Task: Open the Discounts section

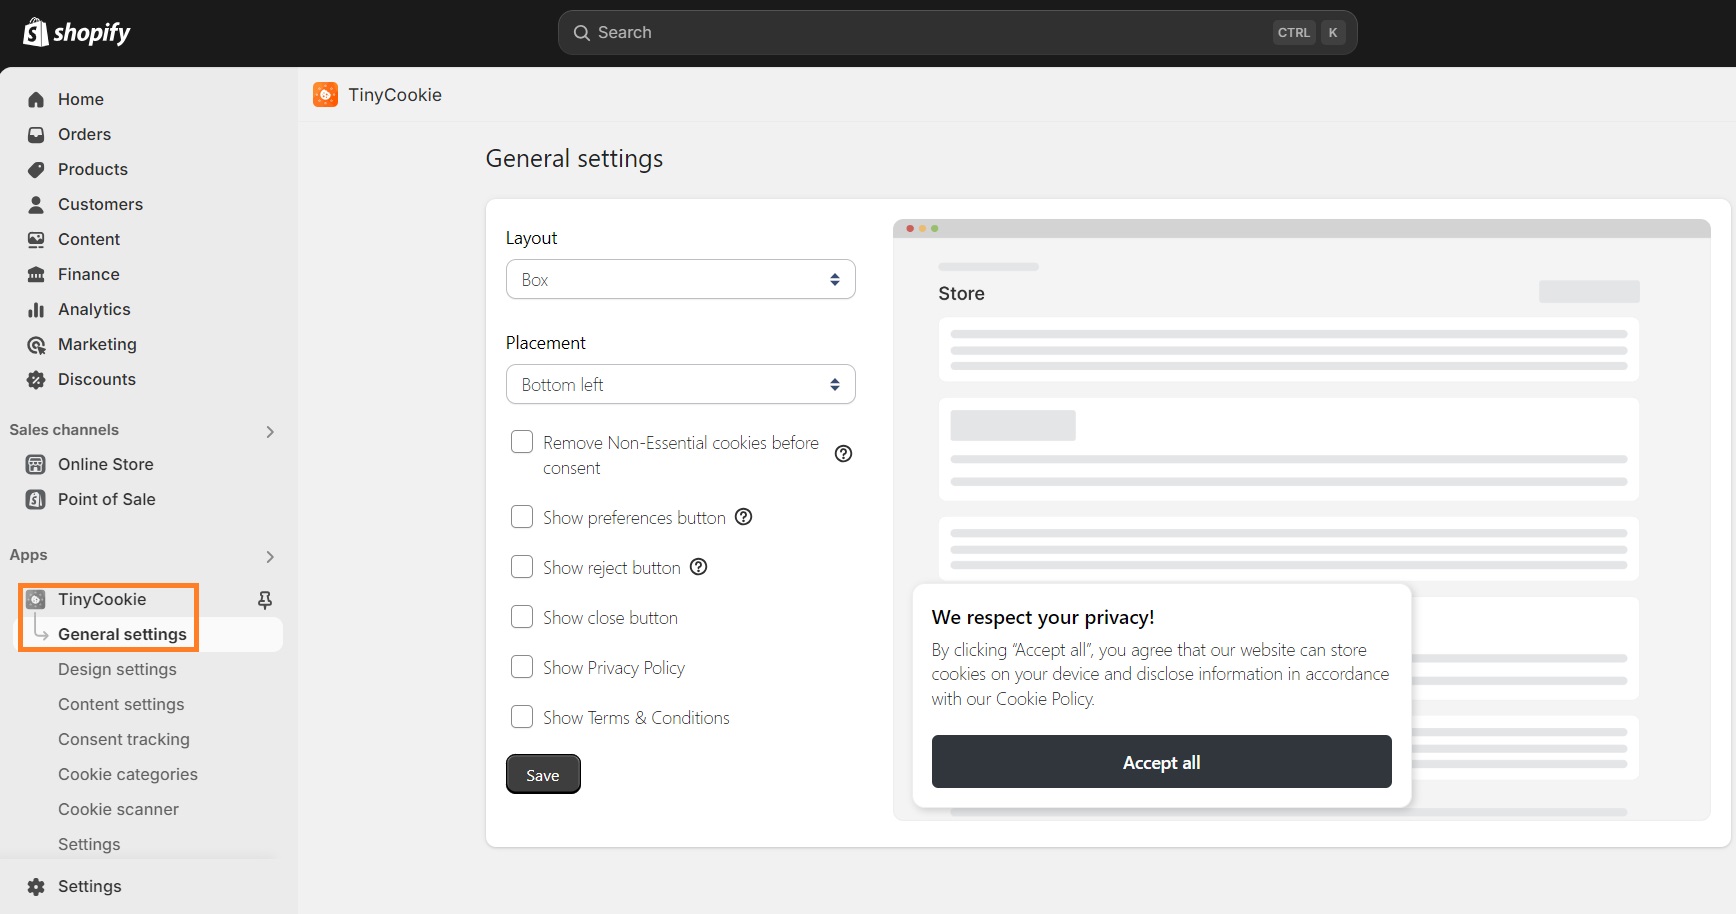Action: point(96,379)
